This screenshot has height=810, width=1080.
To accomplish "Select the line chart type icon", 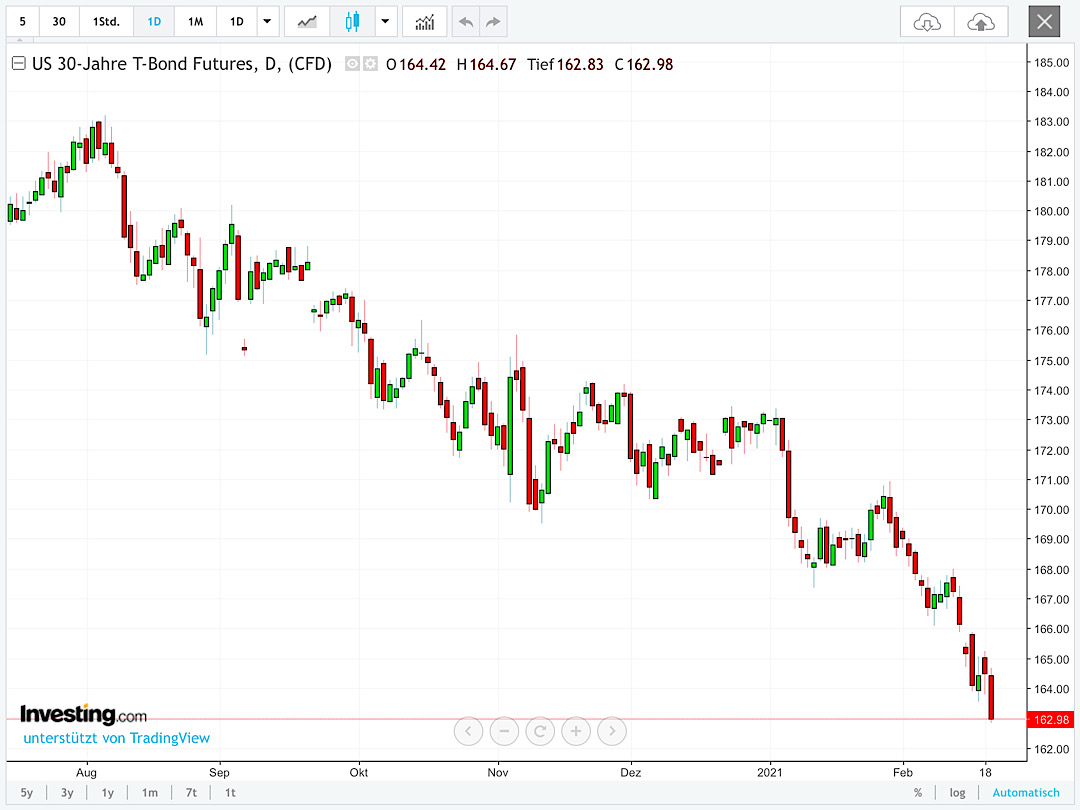I will click(307, 21).
